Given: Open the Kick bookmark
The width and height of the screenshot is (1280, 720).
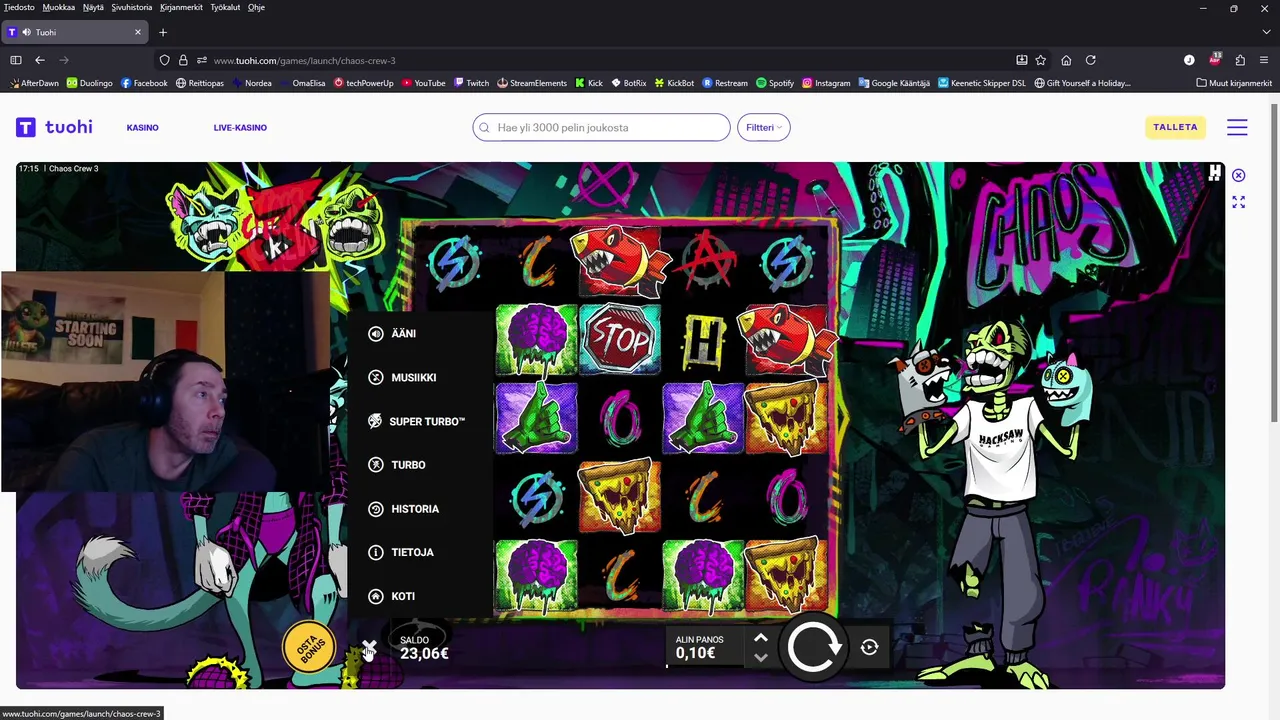Looking at the screenshot, I should [589, 83].
